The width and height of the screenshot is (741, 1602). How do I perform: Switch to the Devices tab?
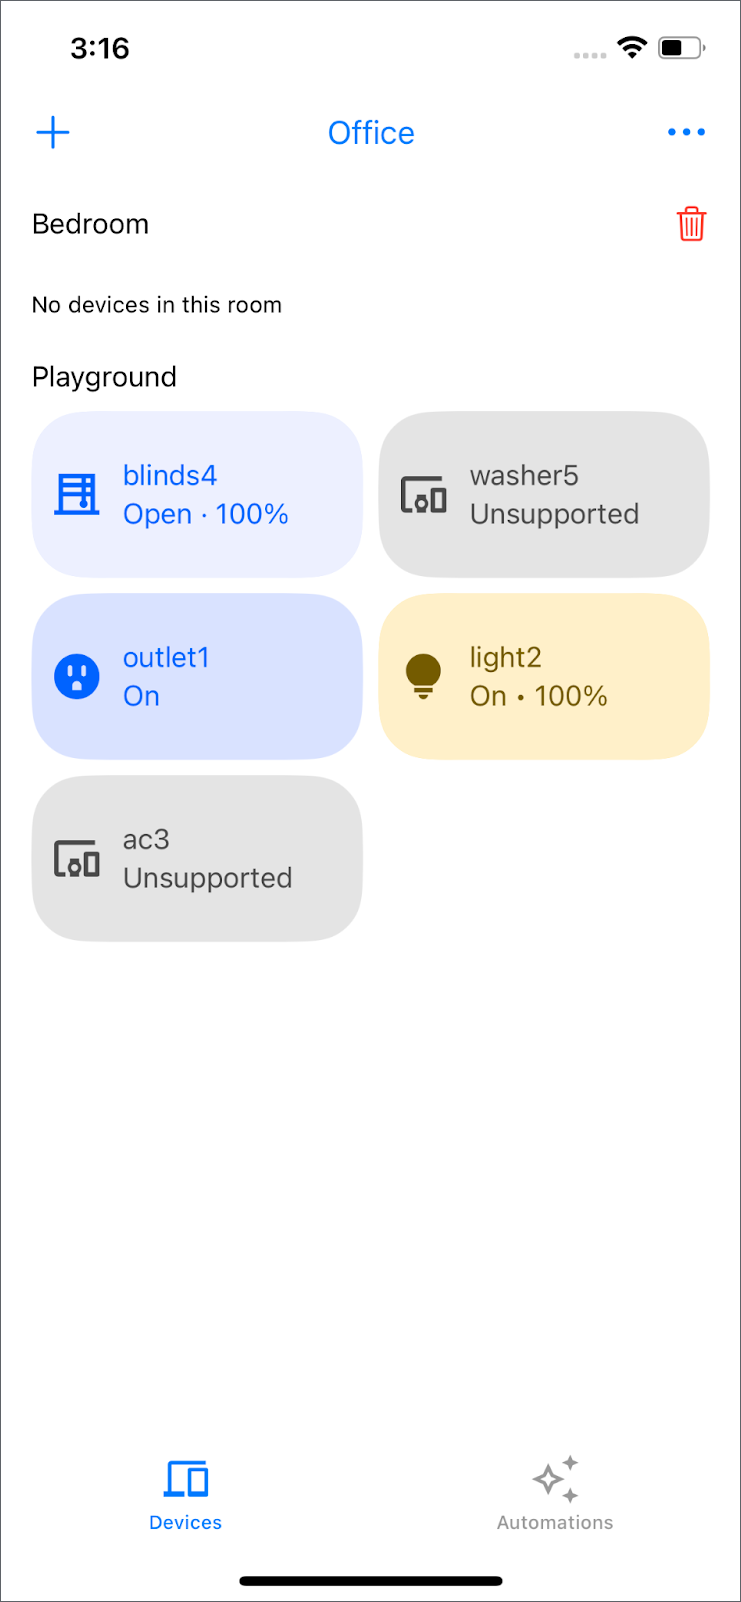point(185,1495)
